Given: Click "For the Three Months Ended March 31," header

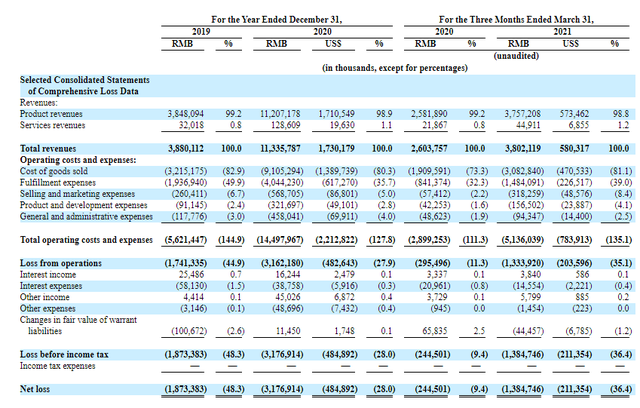Looking at the screenshot, I should click(x=516, y=19).
